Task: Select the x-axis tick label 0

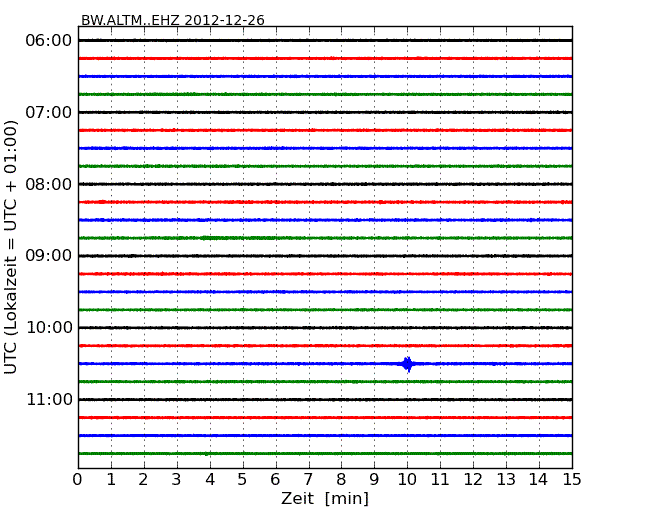Action: 78,480
